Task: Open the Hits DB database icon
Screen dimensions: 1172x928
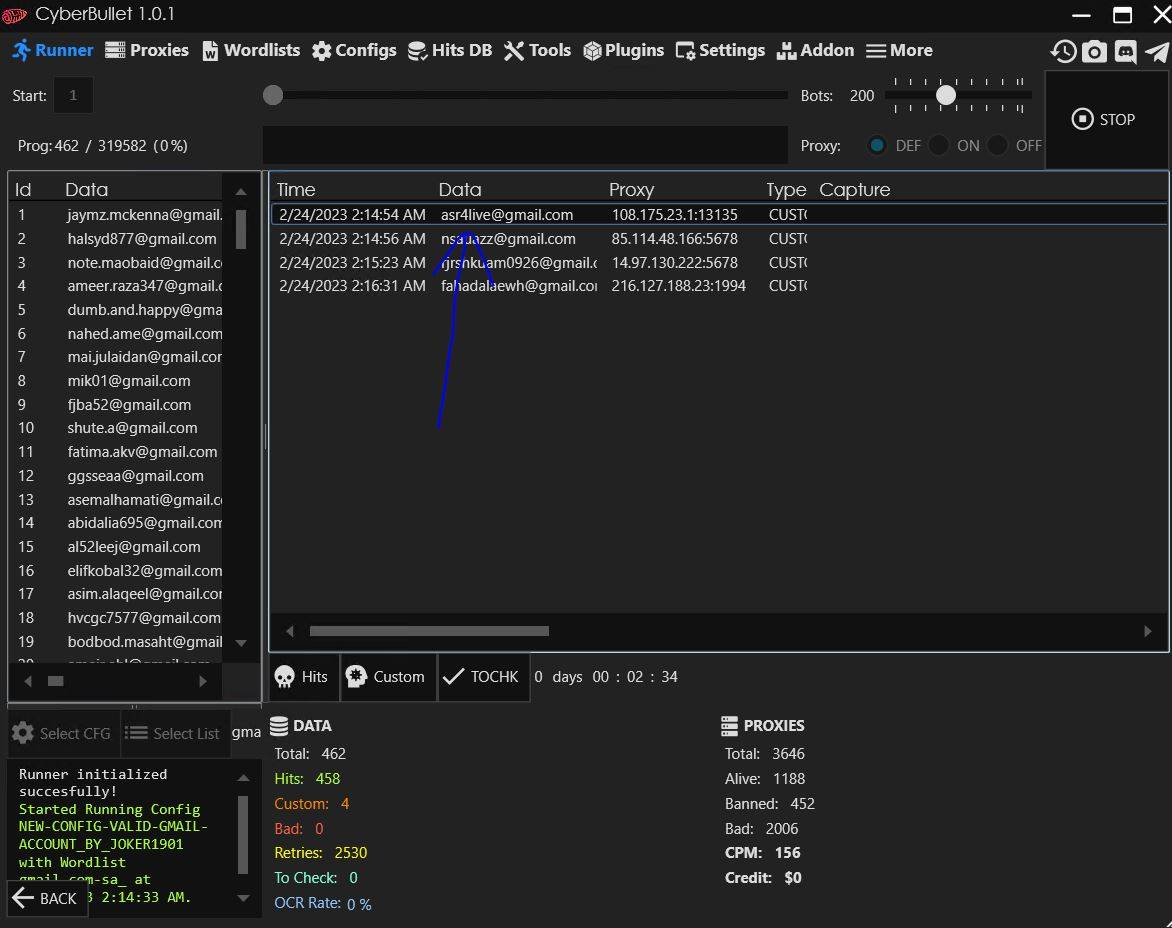Action: 418,51
